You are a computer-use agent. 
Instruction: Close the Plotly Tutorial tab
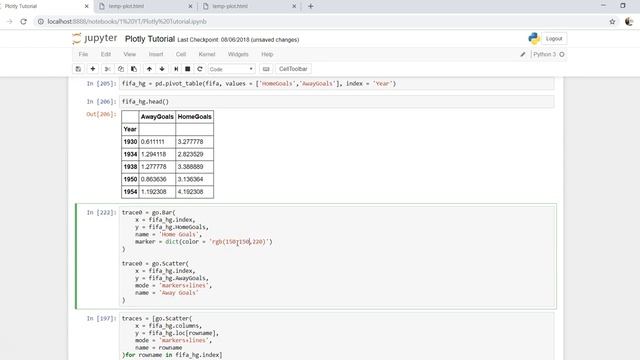(x=87, y=6)
